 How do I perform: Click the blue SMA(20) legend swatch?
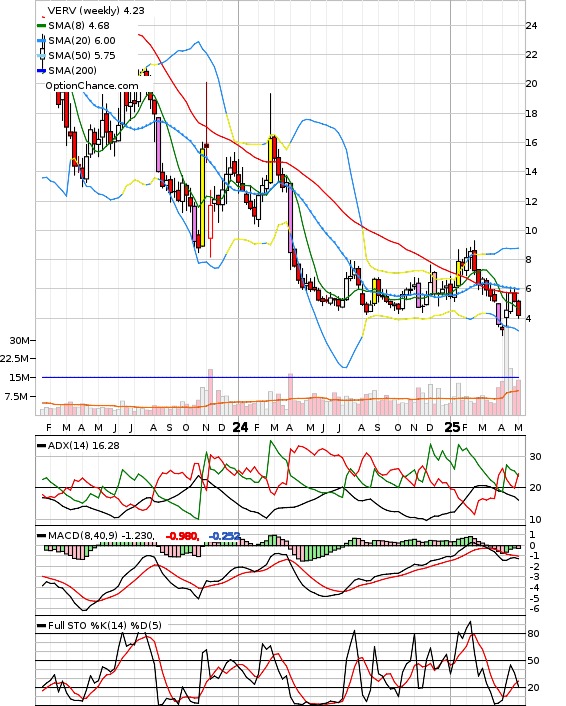pyautogui.click(x=41, y=41)
